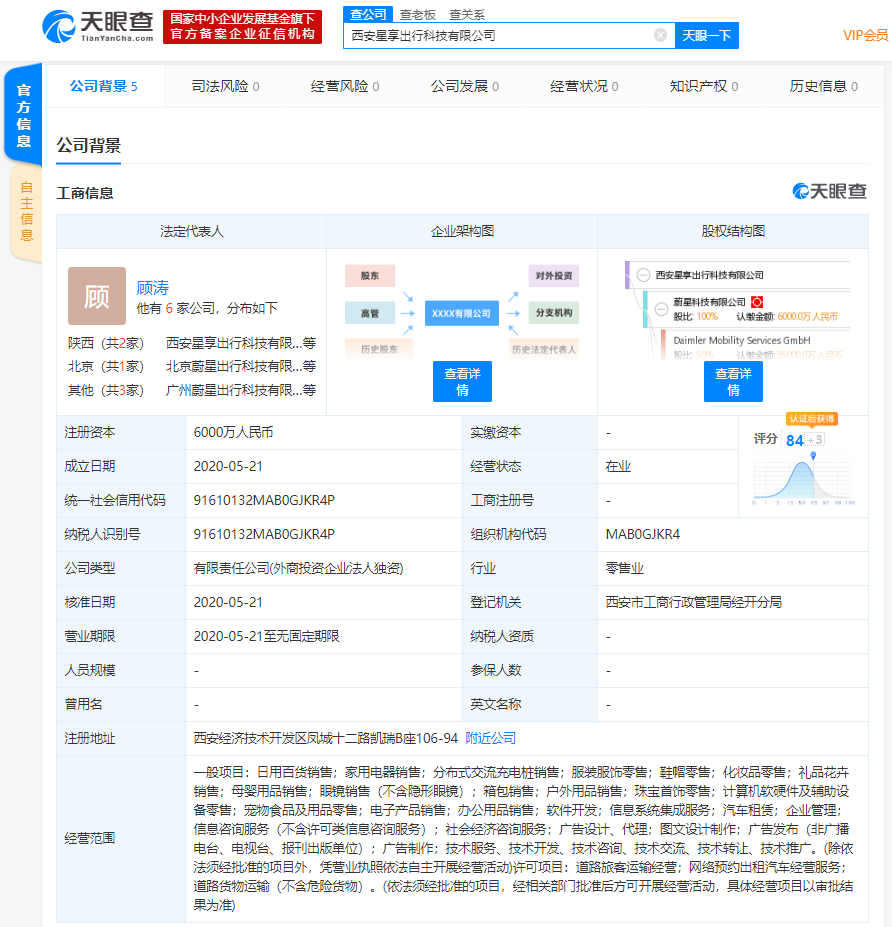
Task: Click into the company name search field
Action: pyautogui.click(x=498, y=35)
